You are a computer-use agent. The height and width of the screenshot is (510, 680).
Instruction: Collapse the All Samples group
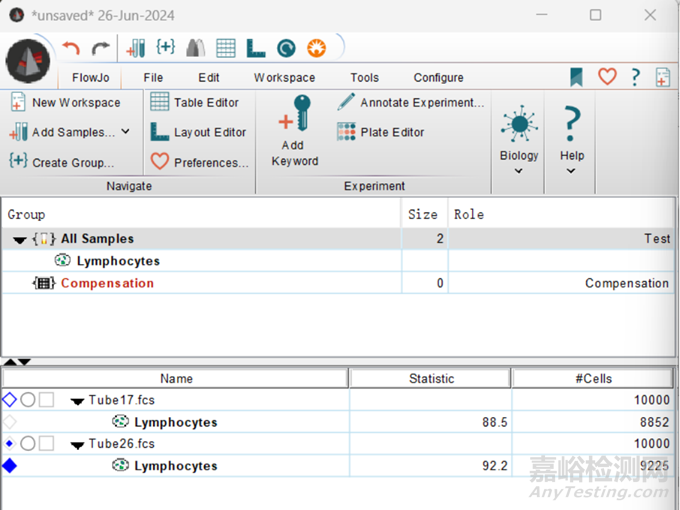[x=20, y=240]
